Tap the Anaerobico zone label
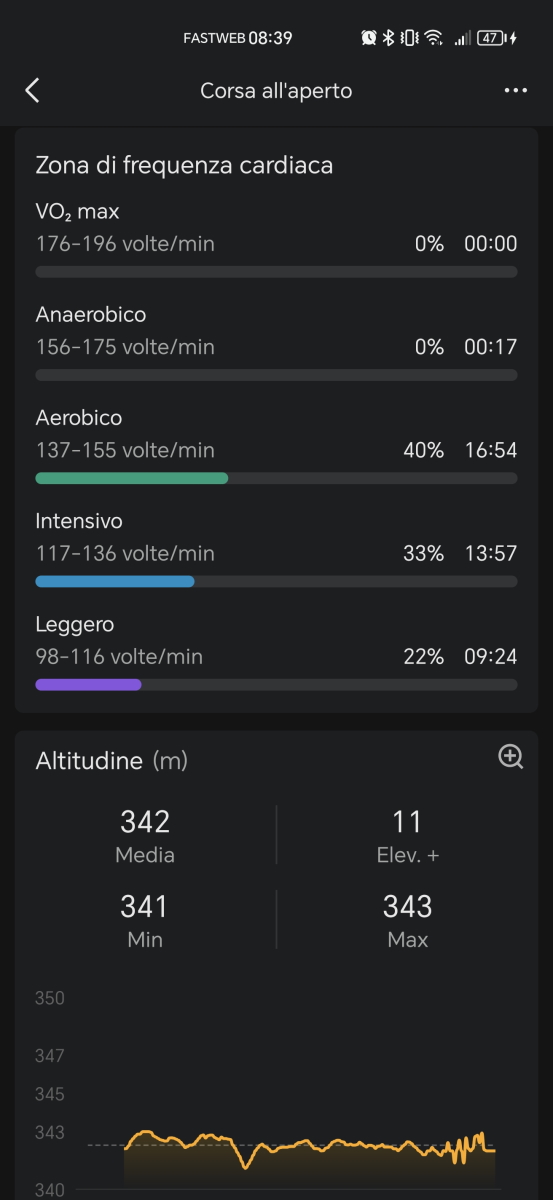The width and height of the screenshot is (553, 1200). click(91, 315)
